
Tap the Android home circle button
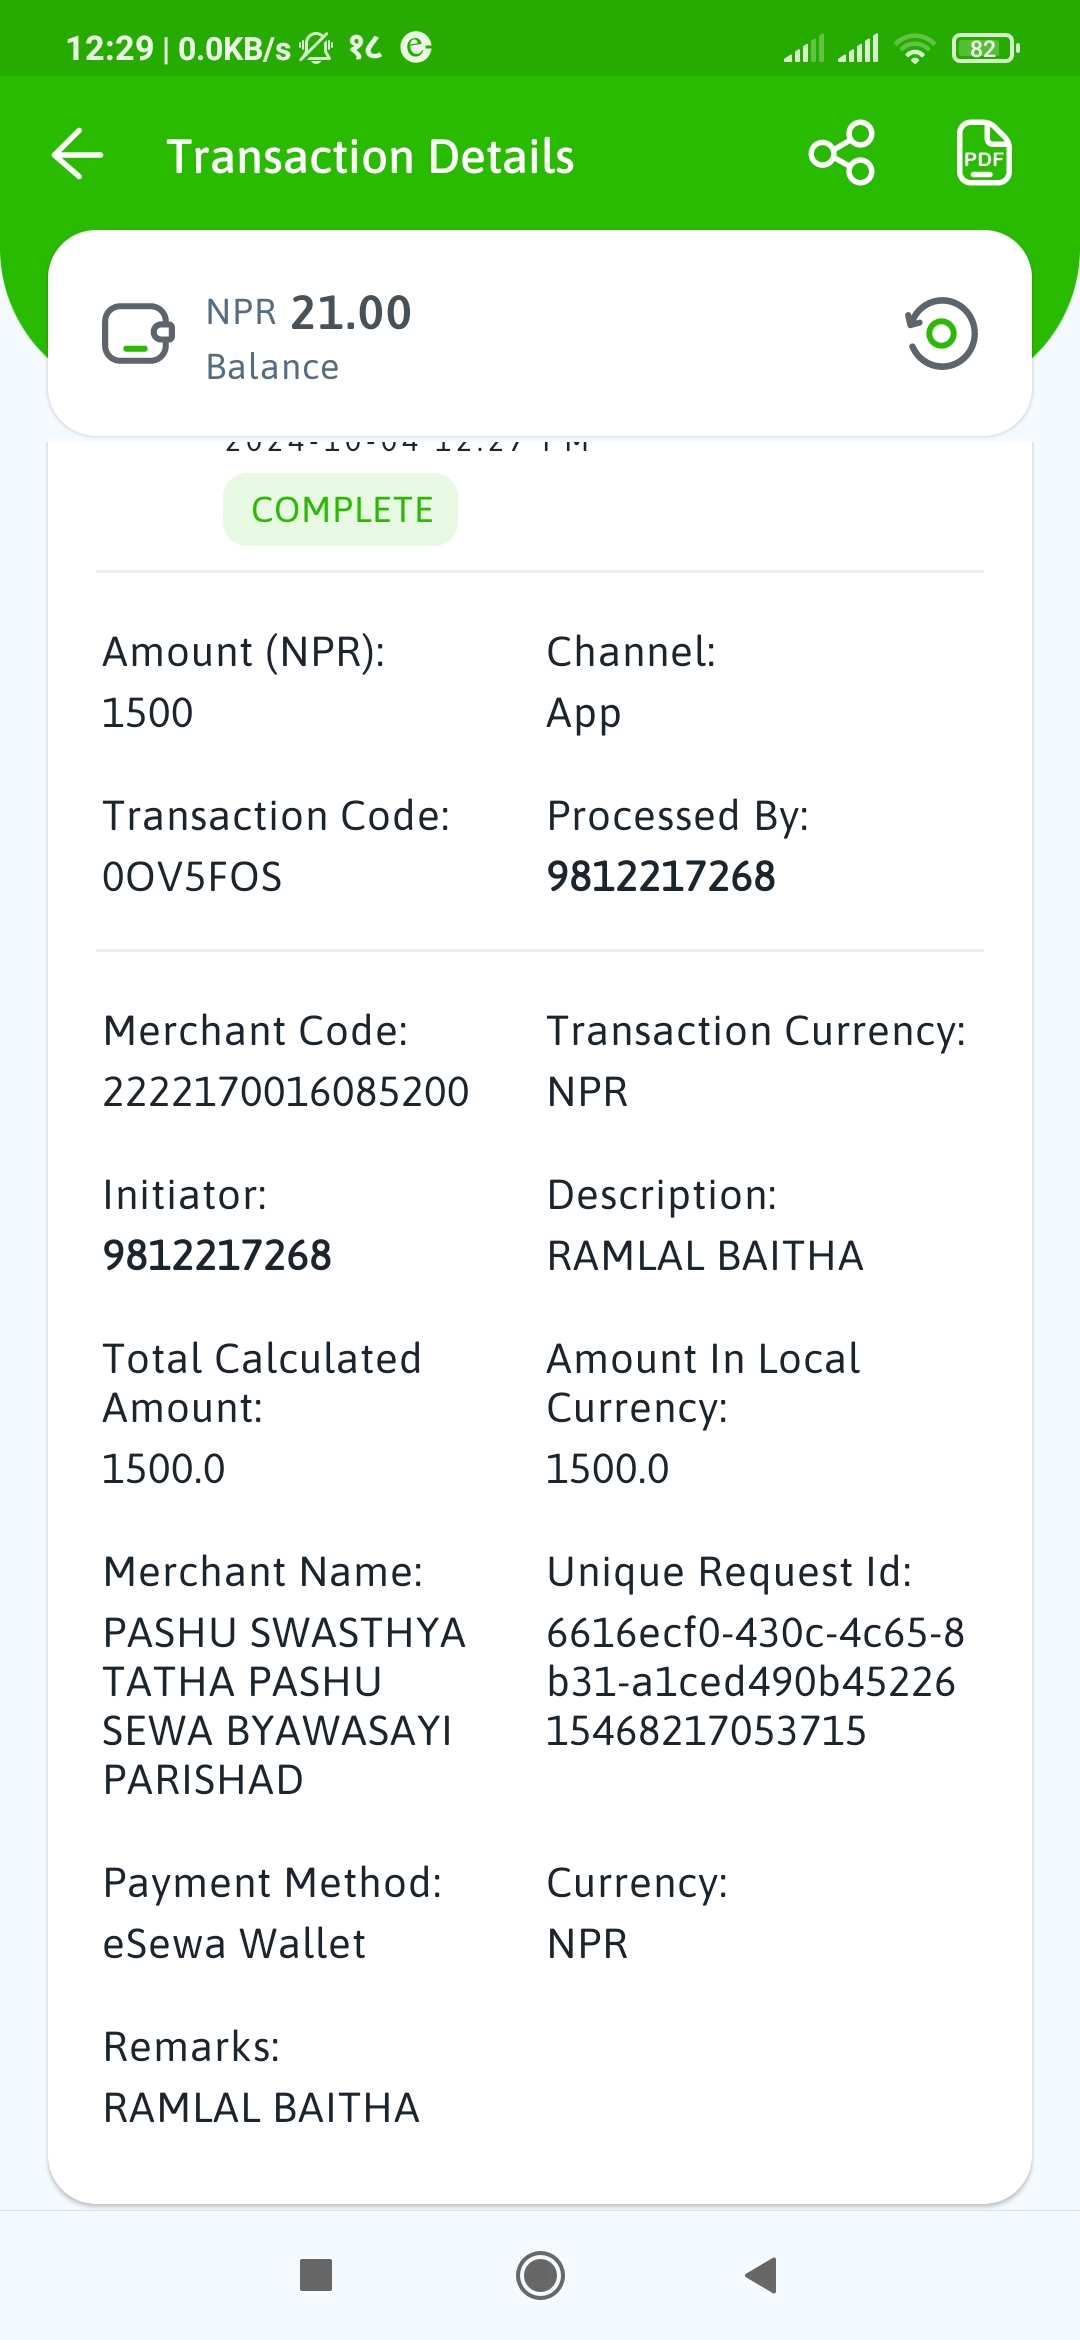tap(540, 2275)
